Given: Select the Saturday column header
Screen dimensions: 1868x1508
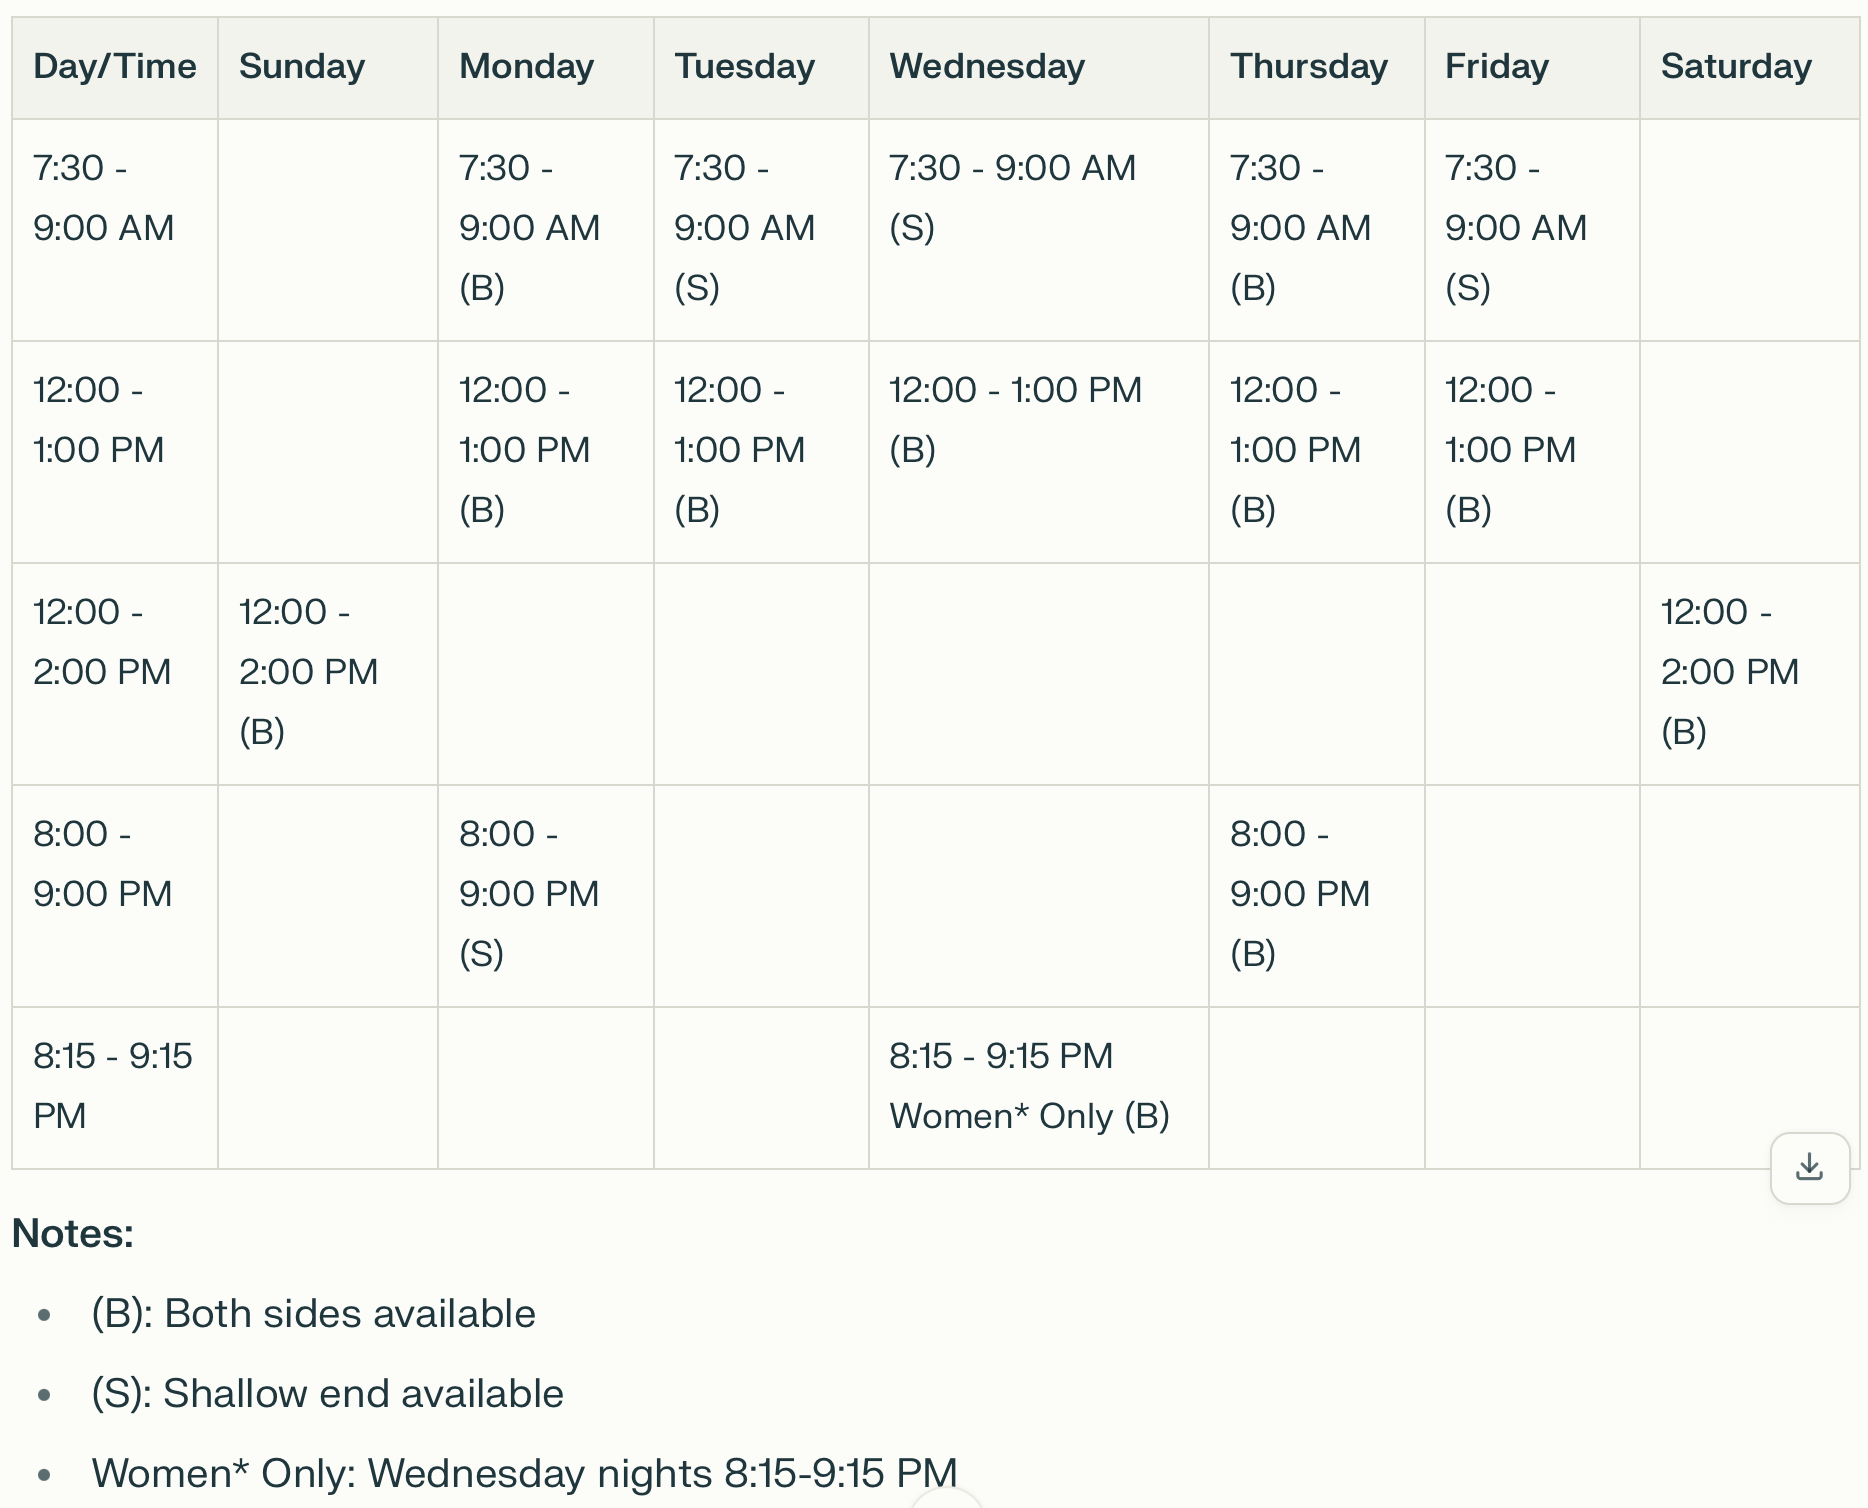Looking at the screenshot, I should coord(1749,67).
